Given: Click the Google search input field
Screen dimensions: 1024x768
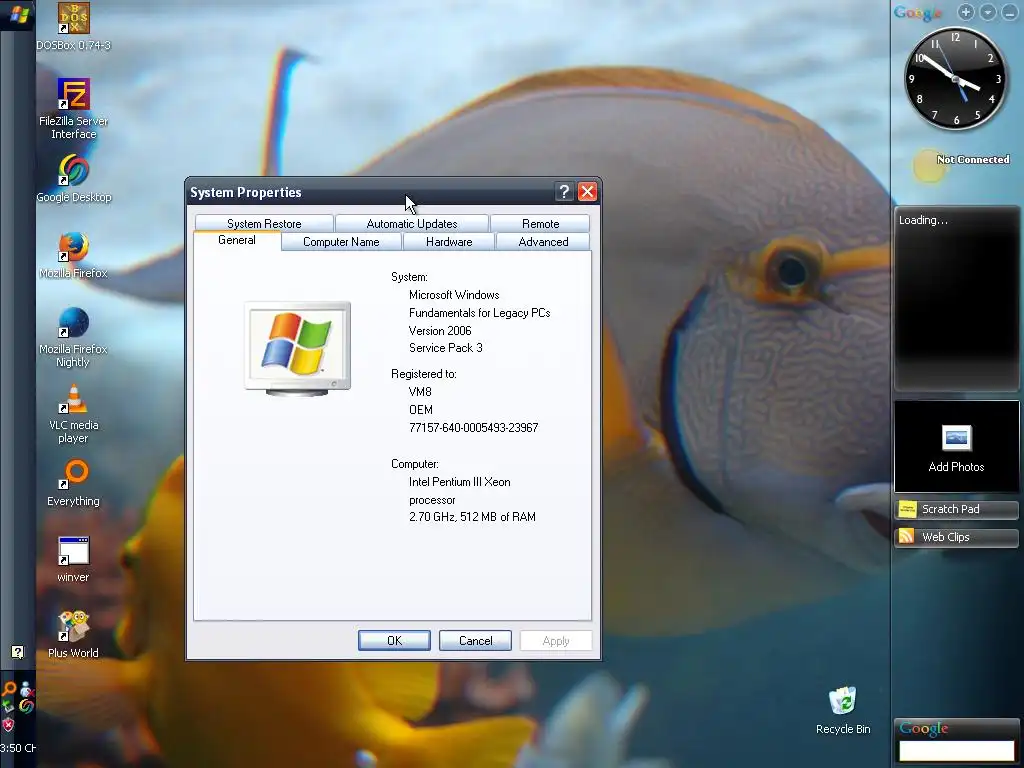Looking at the screenshot, I should (956, 751).
